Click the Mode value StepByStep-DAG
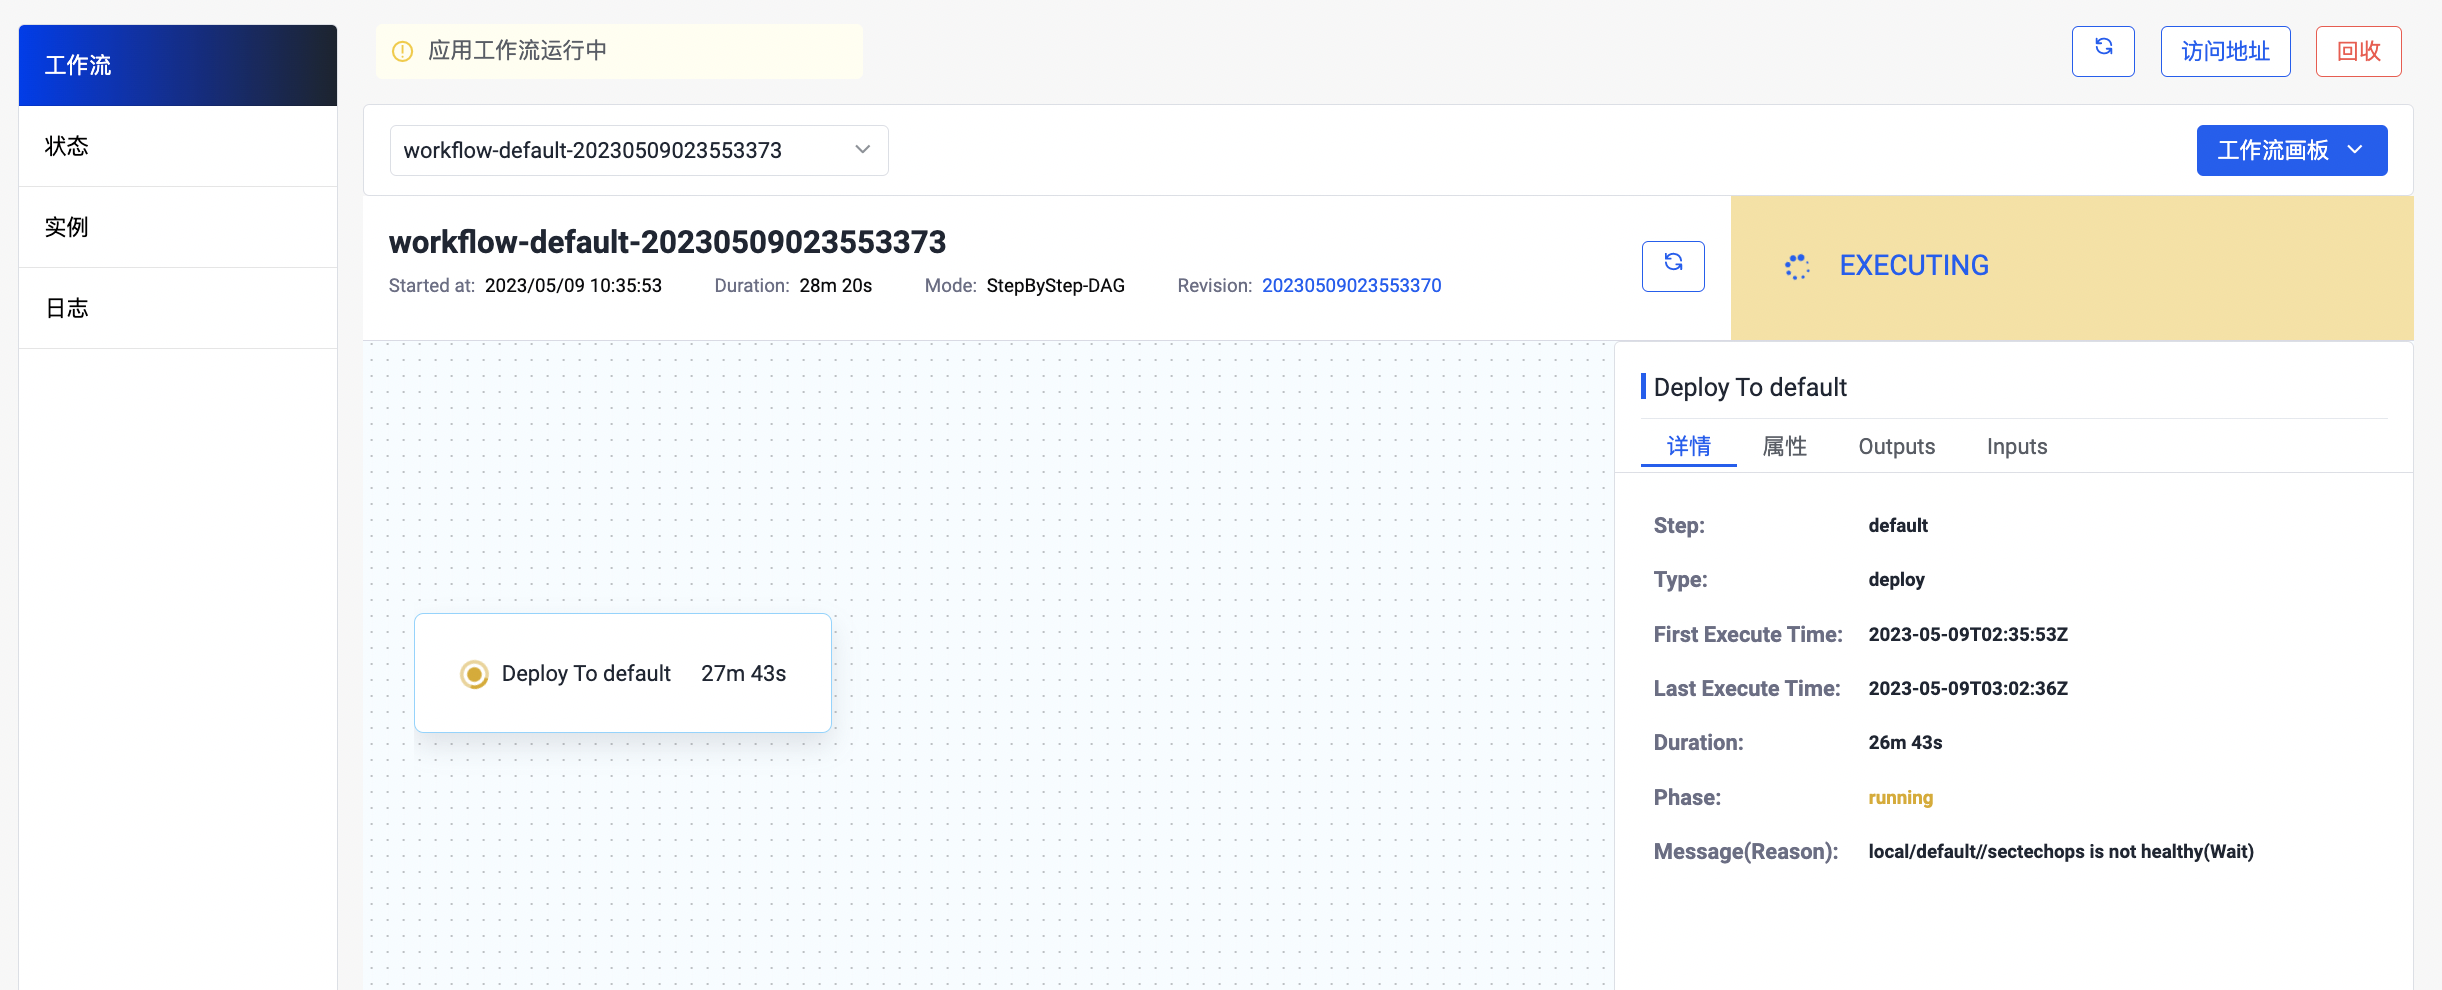Viewport: 2442px width, 990px height. [x=1055, y=286]
